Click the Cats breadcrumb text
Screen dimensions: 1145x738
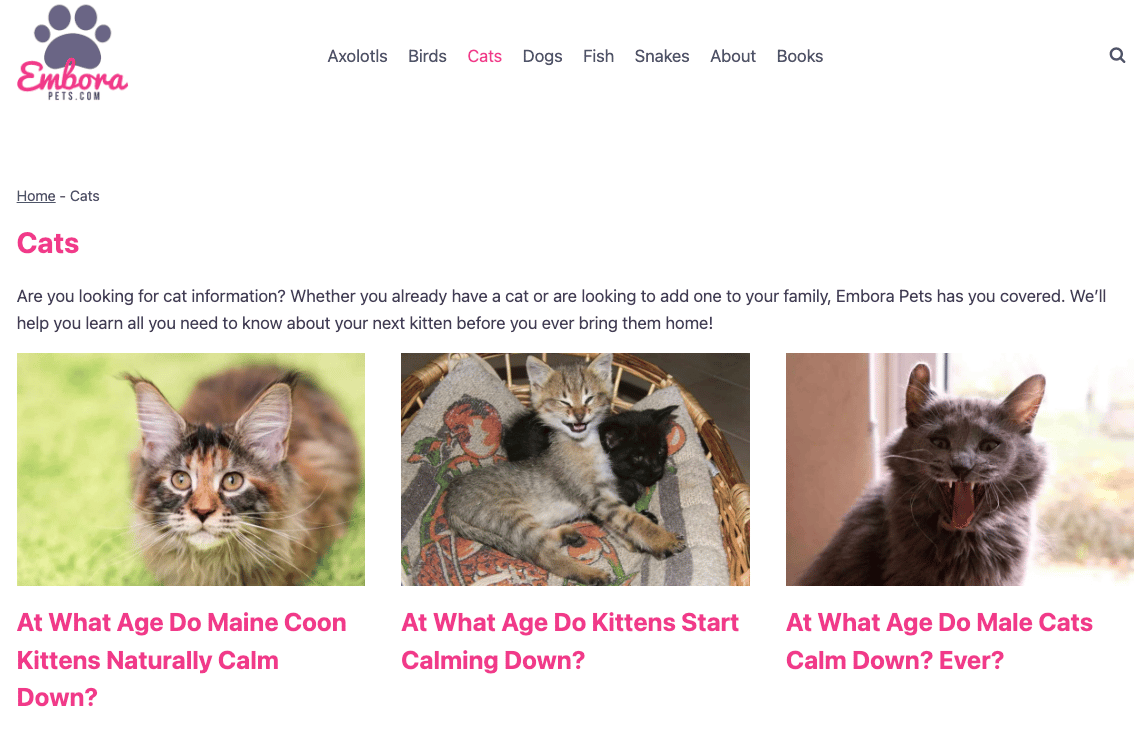(85, 196)
